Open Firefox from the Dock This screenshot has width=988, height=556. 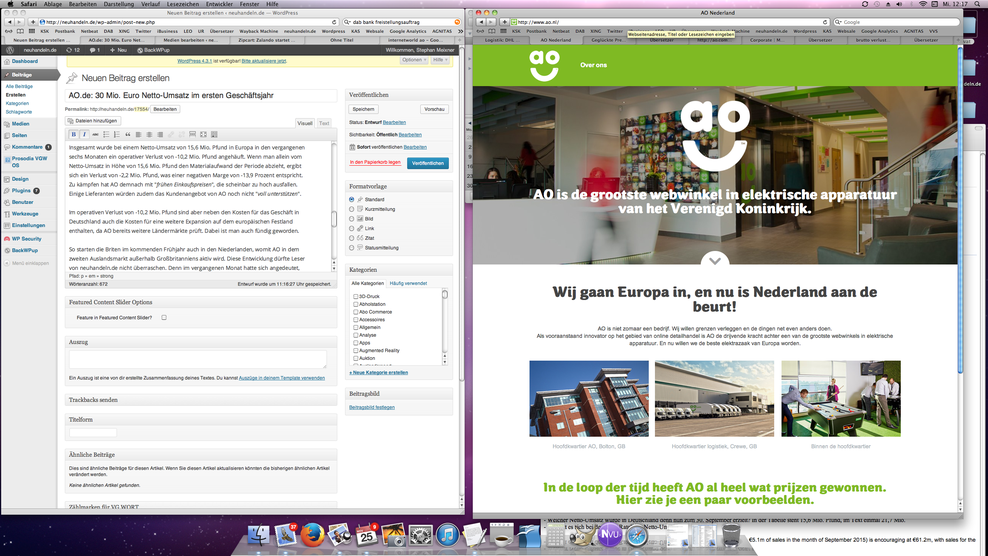pos(312,535)
